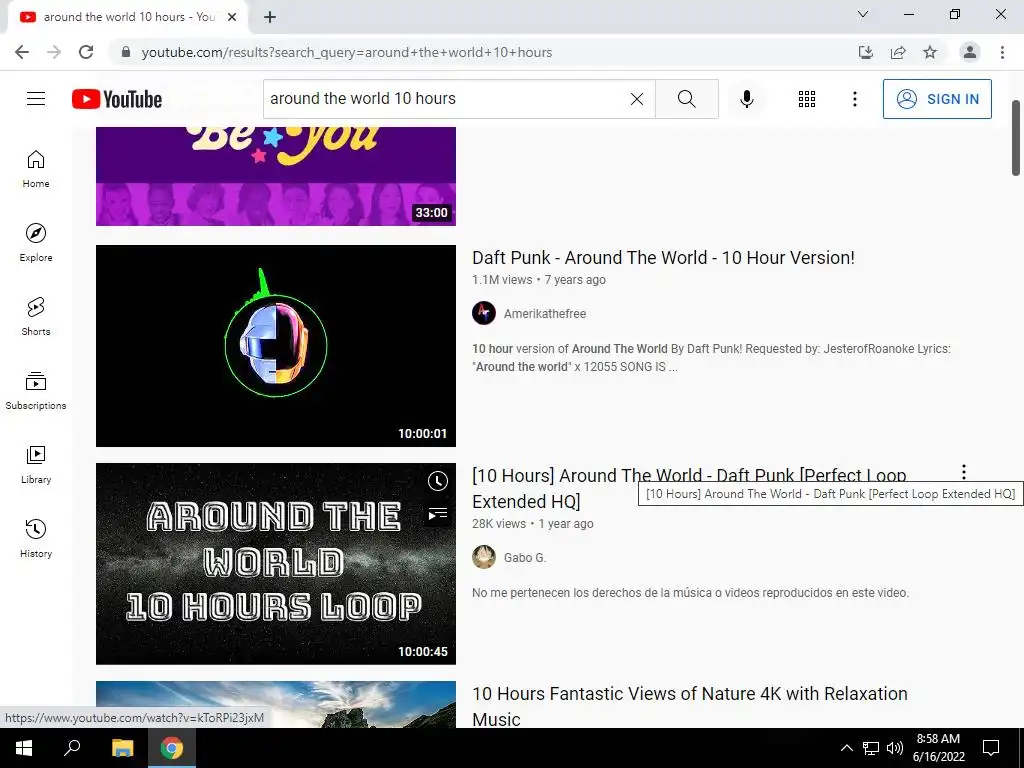
Task: Add 10 Hours Loop video to Watch later
Action: pos(438,481)
